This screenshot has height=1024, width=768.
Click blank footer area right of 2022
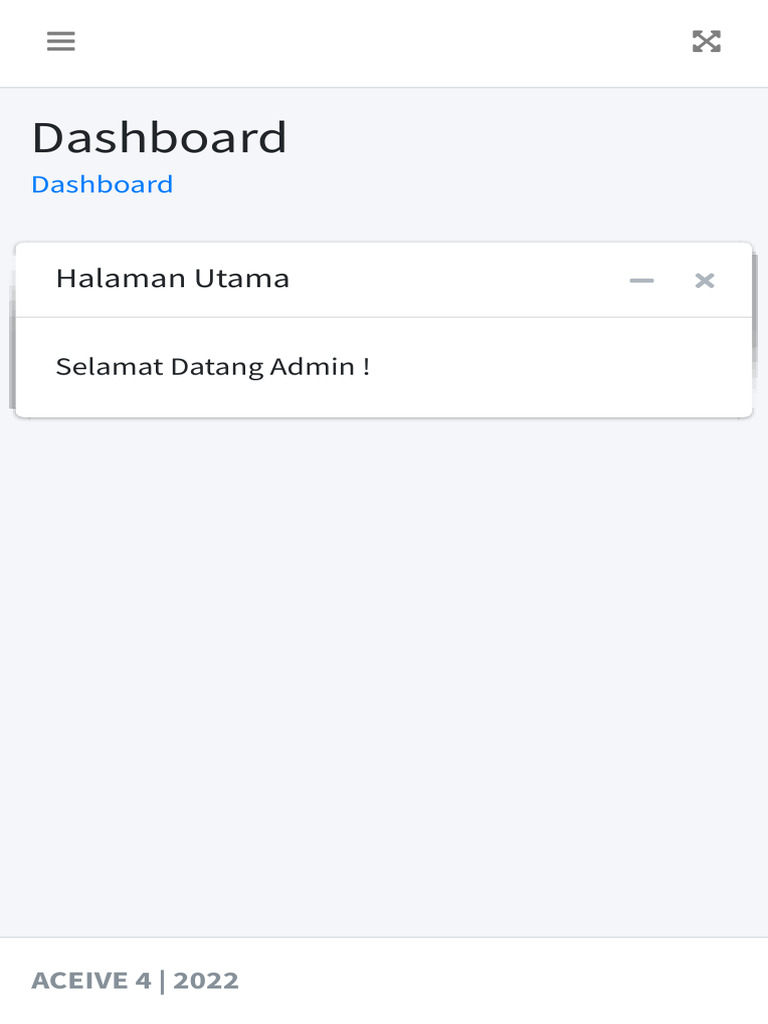[500, 981]
